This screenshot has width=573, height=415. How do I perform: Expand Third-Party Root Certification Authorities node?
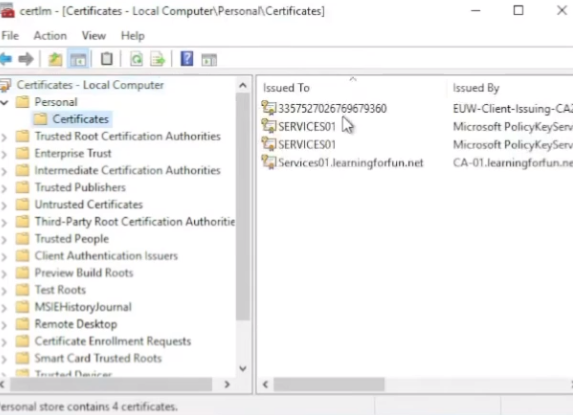[x=4, y=222]
